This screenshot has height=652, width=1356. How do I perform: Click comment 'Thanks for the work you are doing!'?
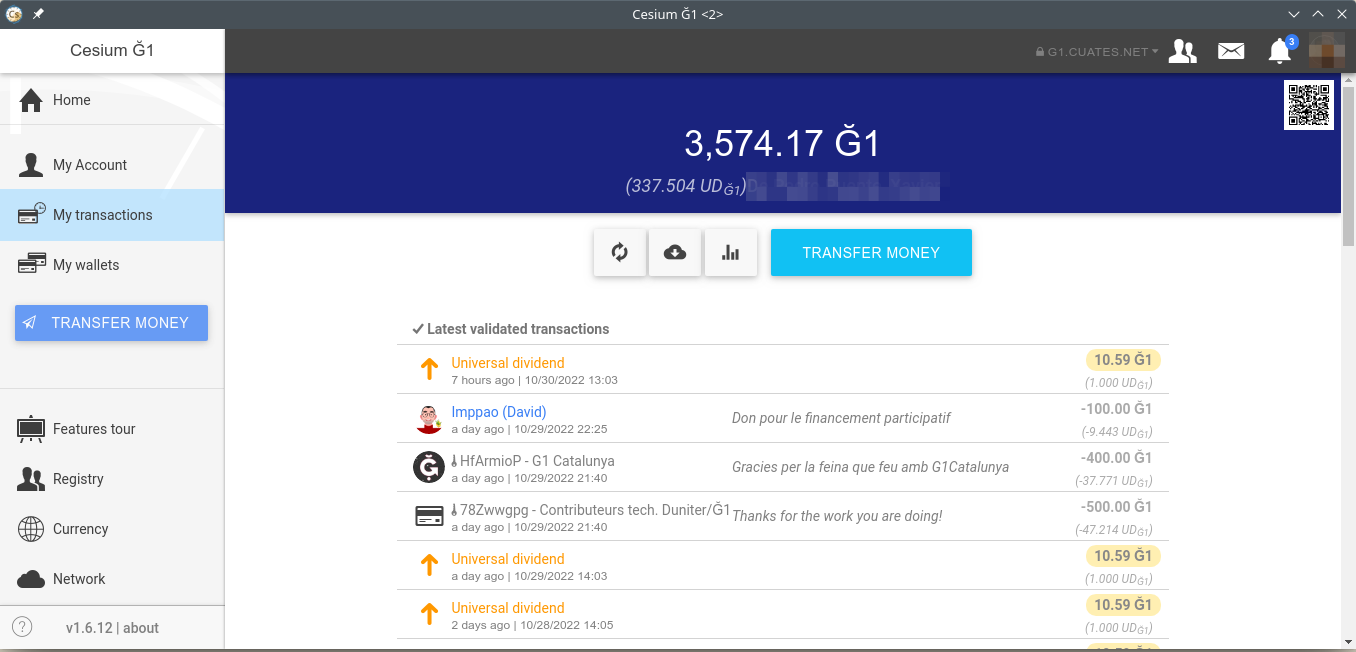(x=837, y=516)
